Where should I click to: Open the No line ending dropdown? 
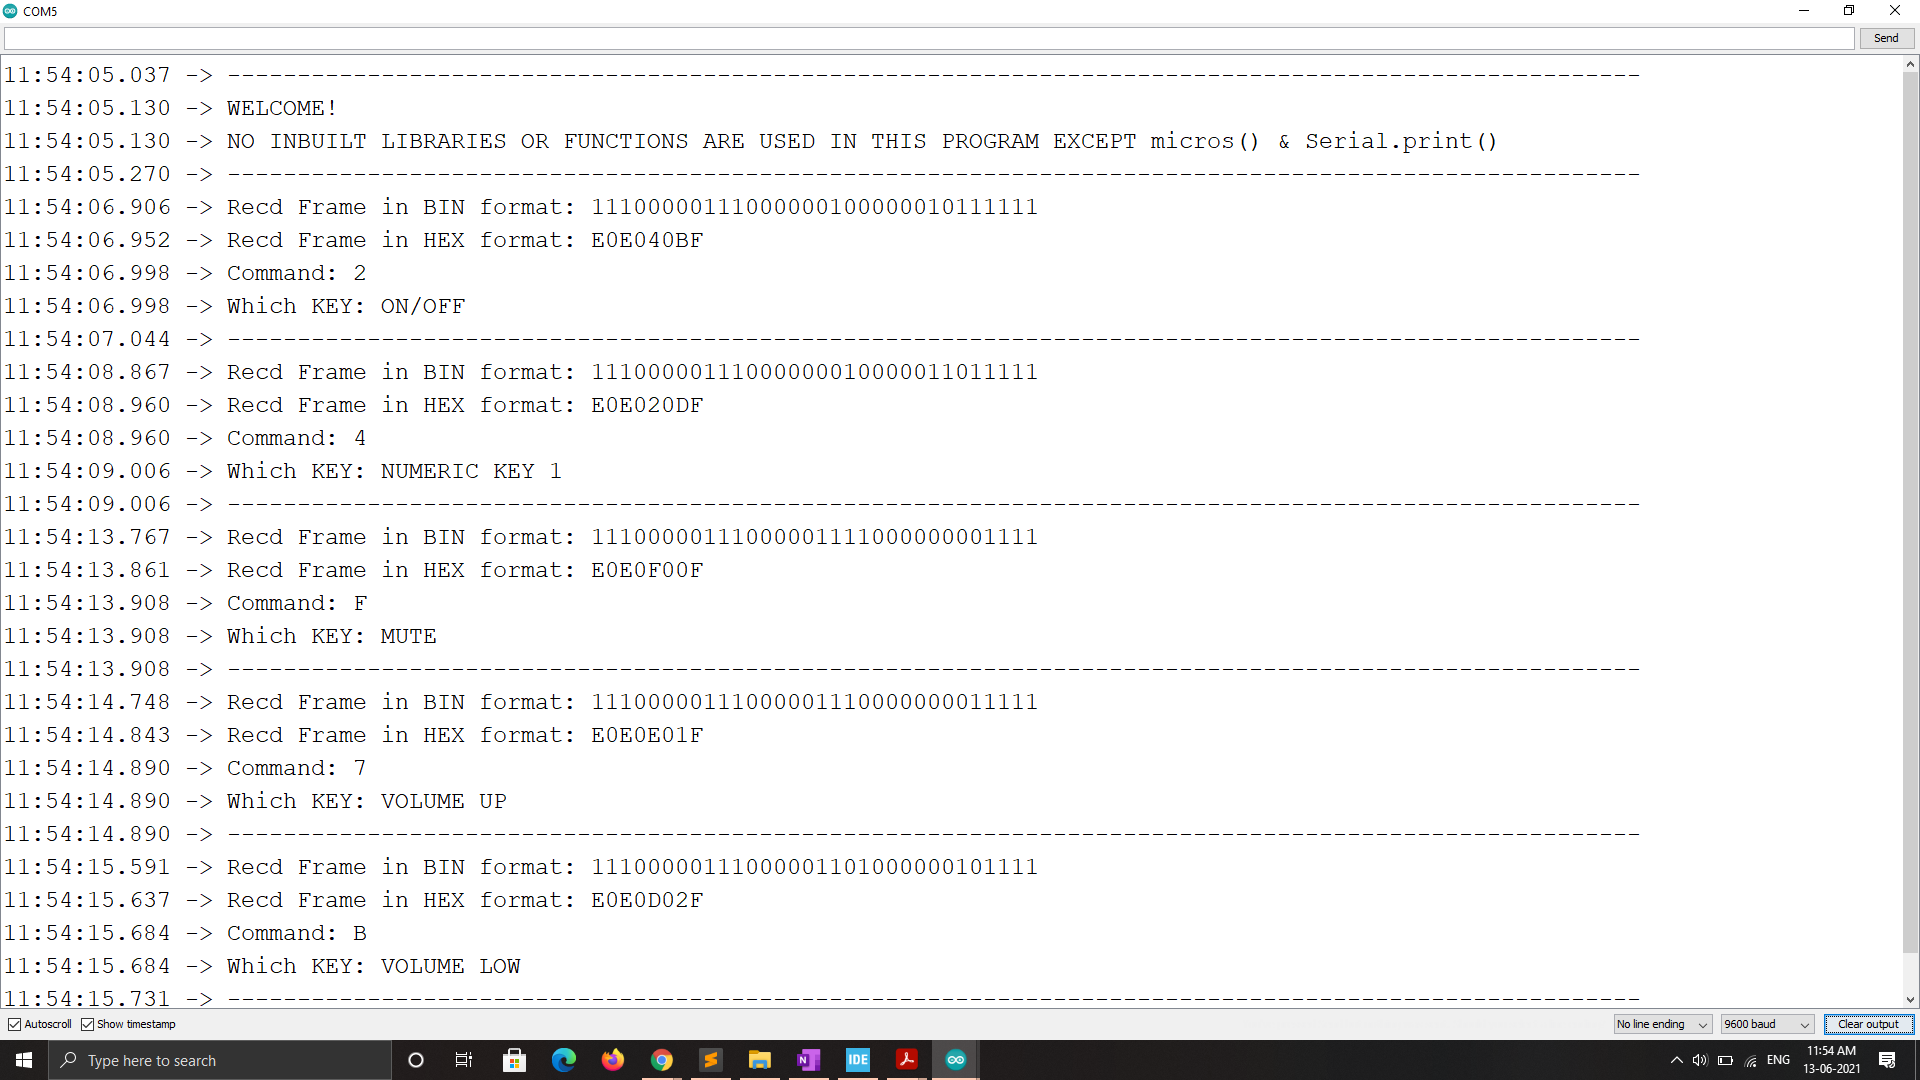pyautogui.click(x=1662, y=1024)
